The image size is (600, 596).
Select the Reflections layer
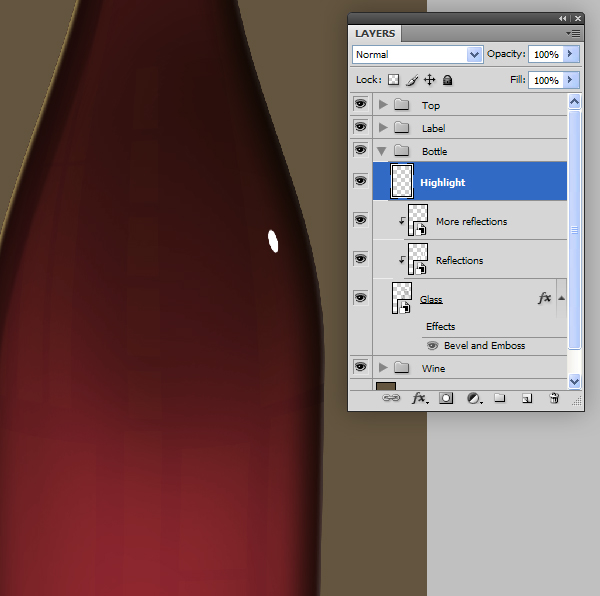pyautogui.click(x=470, y=259)
